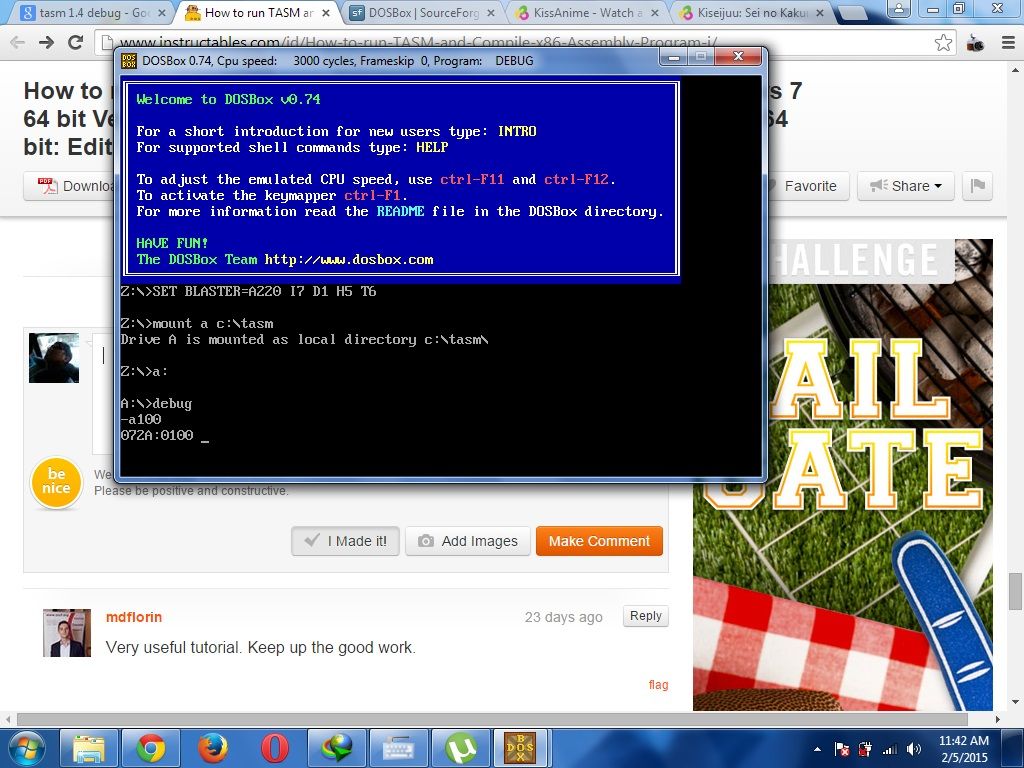The height and width of the screenshot is (768, 1024).
Task: Launch Google Chrome from the taskbar
Action: point(152,748)
